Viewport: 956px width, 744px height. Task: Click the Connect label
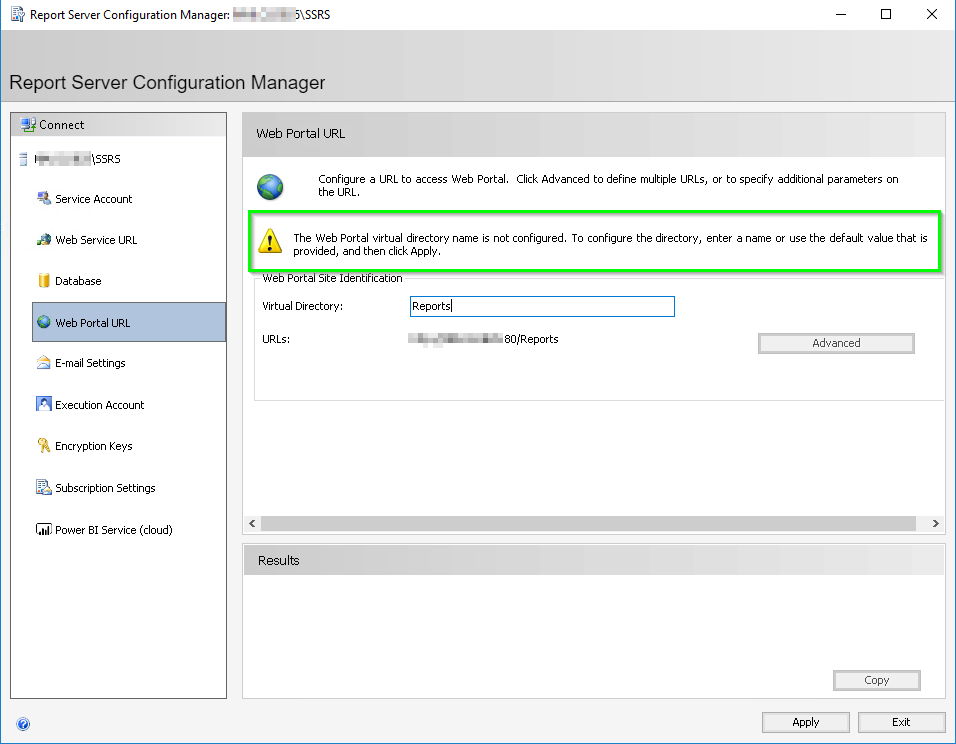click(62, 125)
